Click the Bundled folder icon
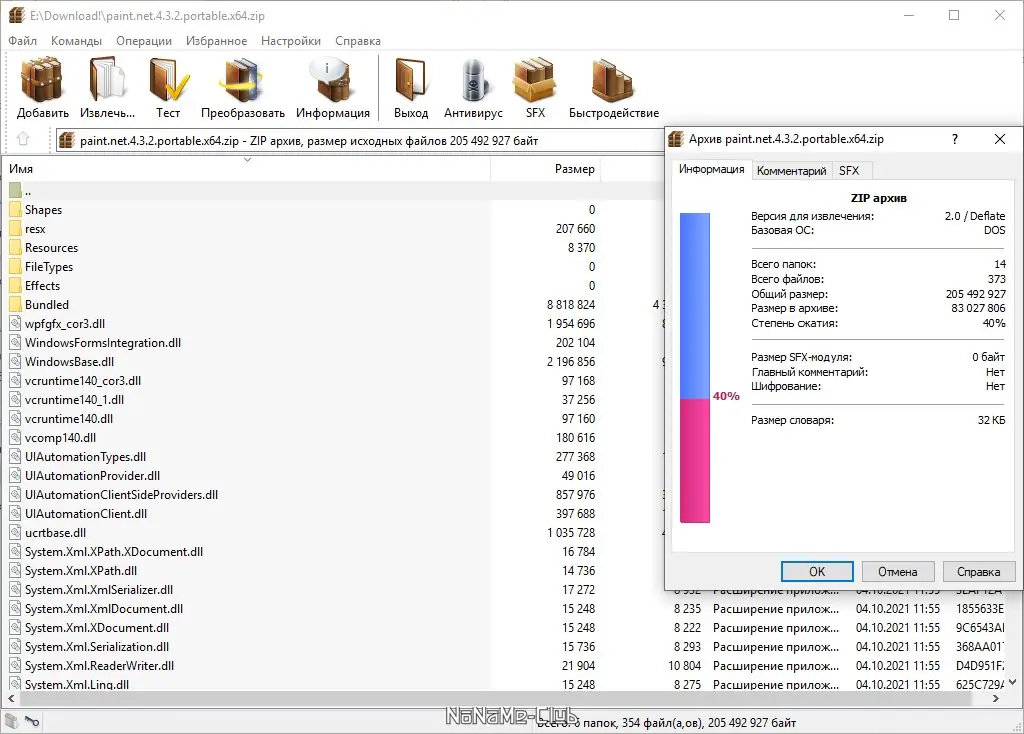 pos(16,304)
